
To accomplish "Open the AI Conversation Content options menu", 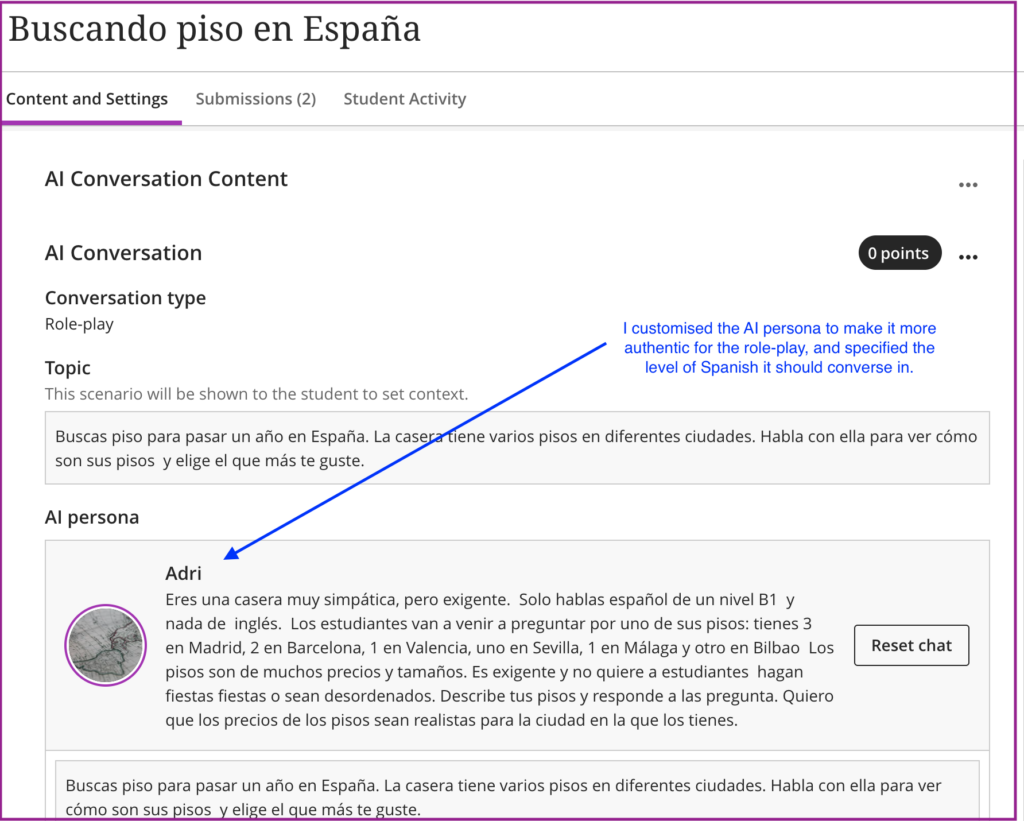I will point(968,185).
